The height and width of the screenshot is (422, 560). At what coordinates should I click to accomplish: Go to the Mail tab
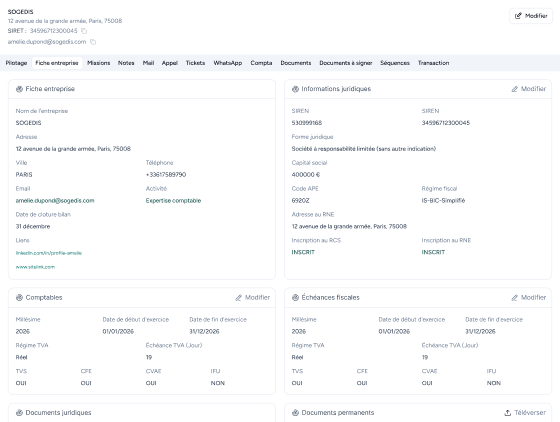148,63
